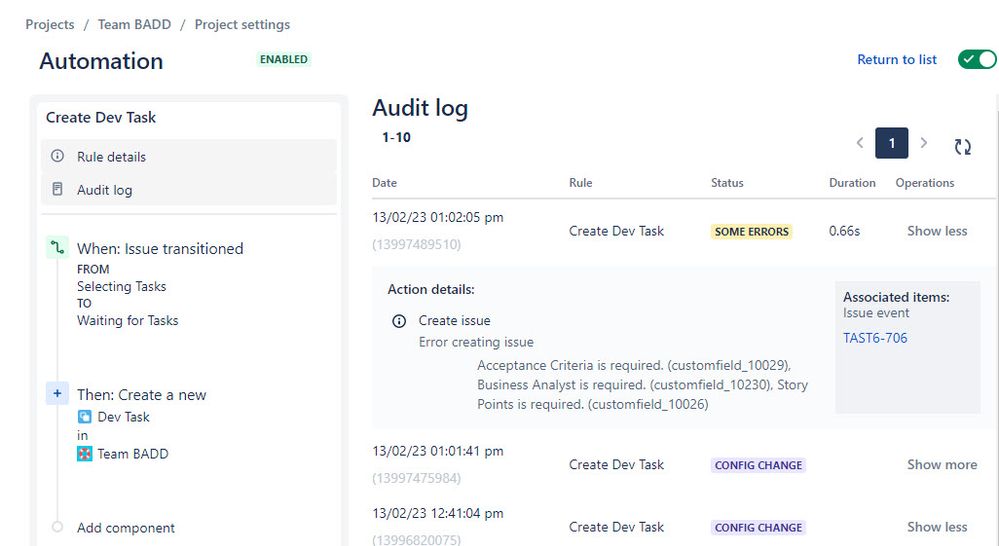The width and height of the screenshot is (999, 546).
Task: Collapse the SOME ERRORS entry with Show less
Action: [x=937, y=231]
